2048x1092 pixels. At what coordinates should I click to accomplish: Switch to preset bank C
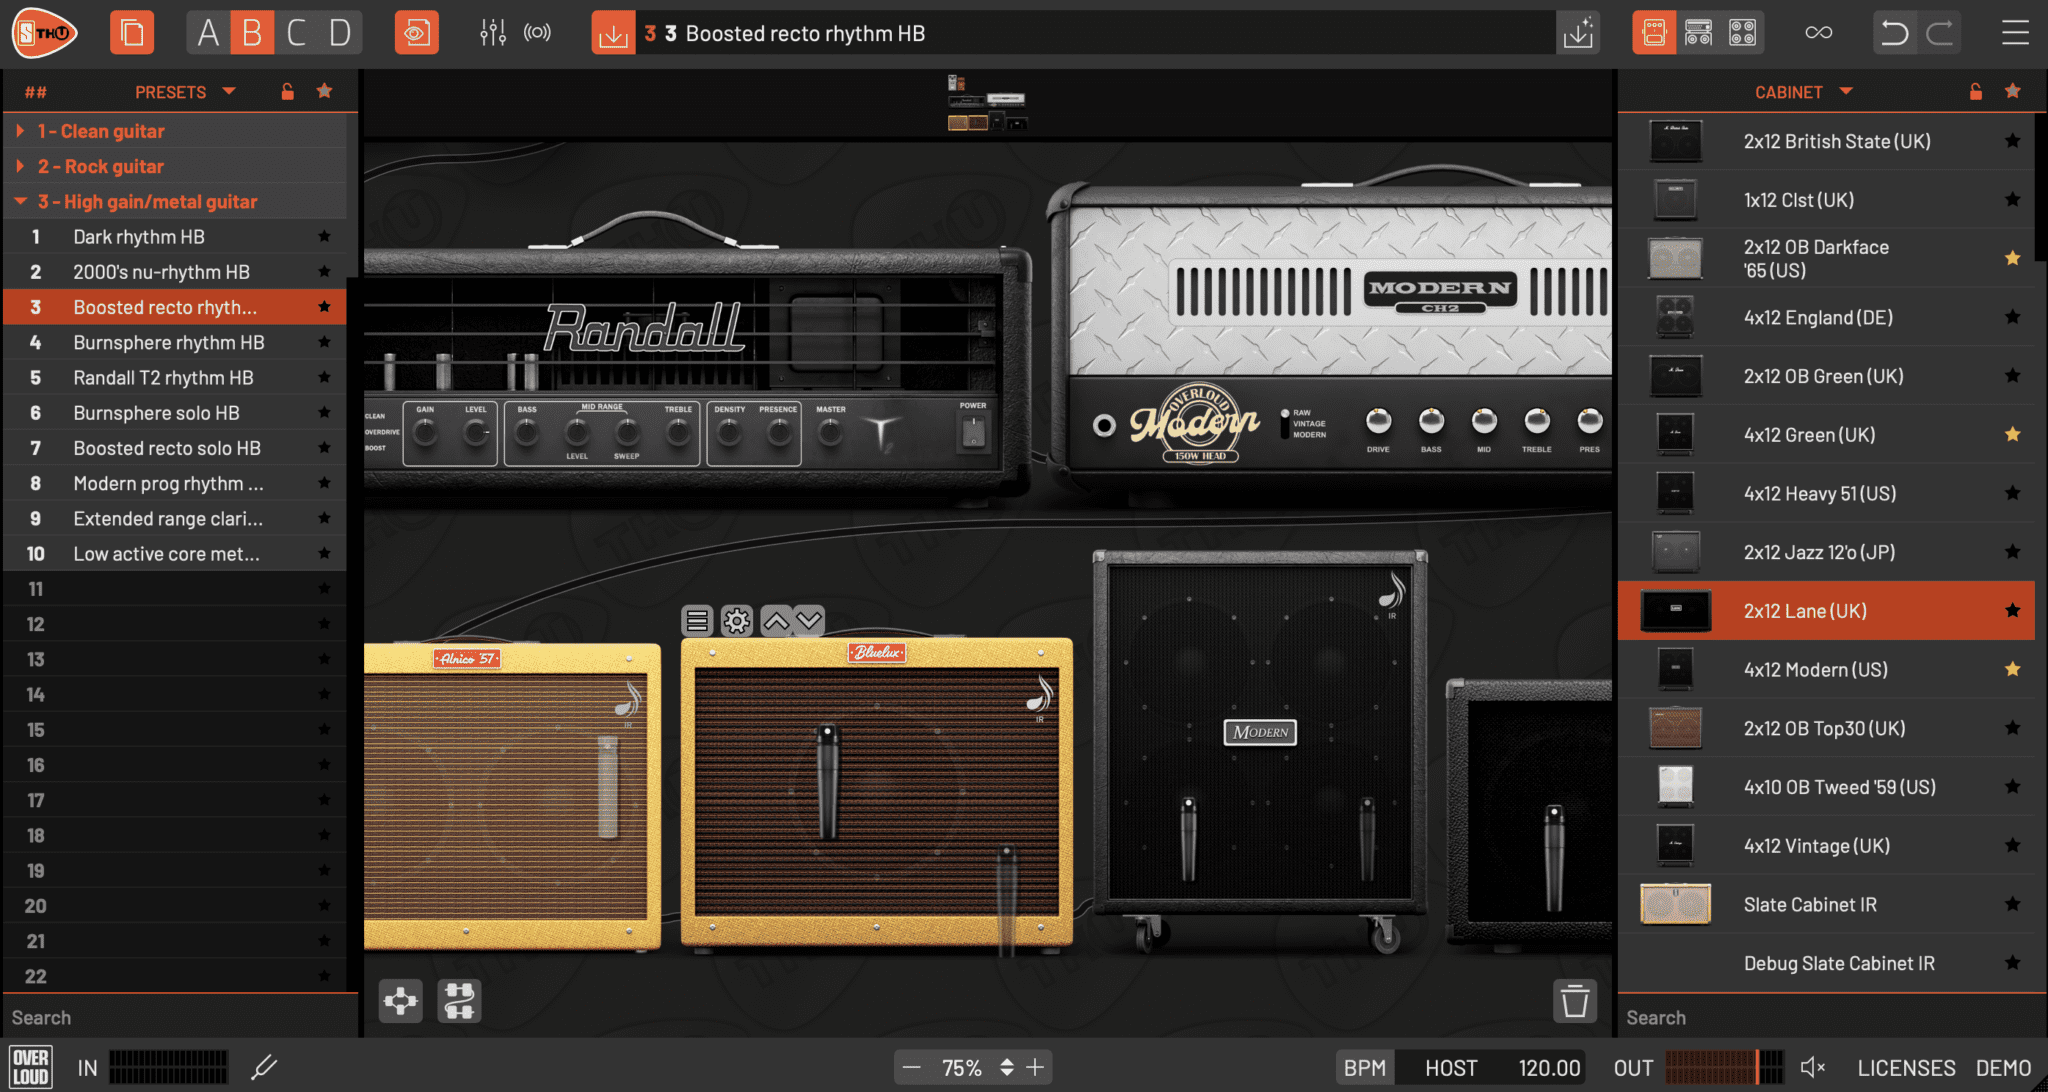(297, 31)
